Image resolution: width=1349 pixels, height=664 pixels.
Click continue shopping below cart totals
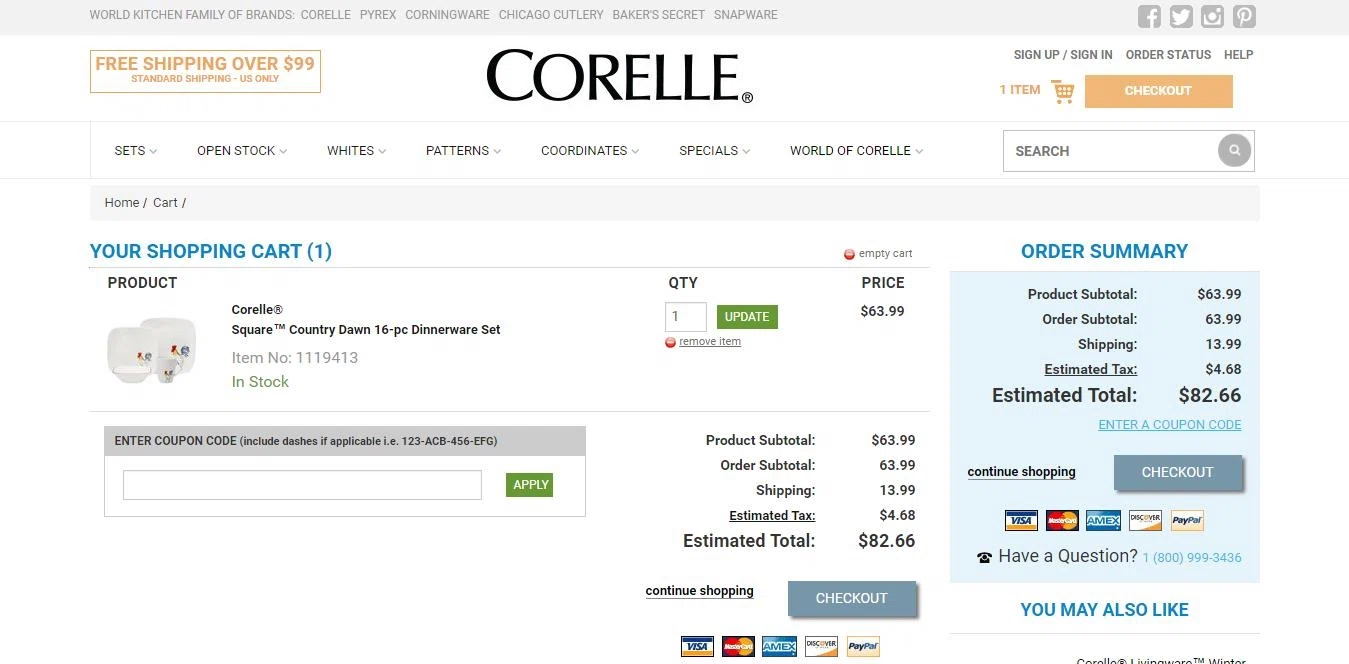(700, 591)
